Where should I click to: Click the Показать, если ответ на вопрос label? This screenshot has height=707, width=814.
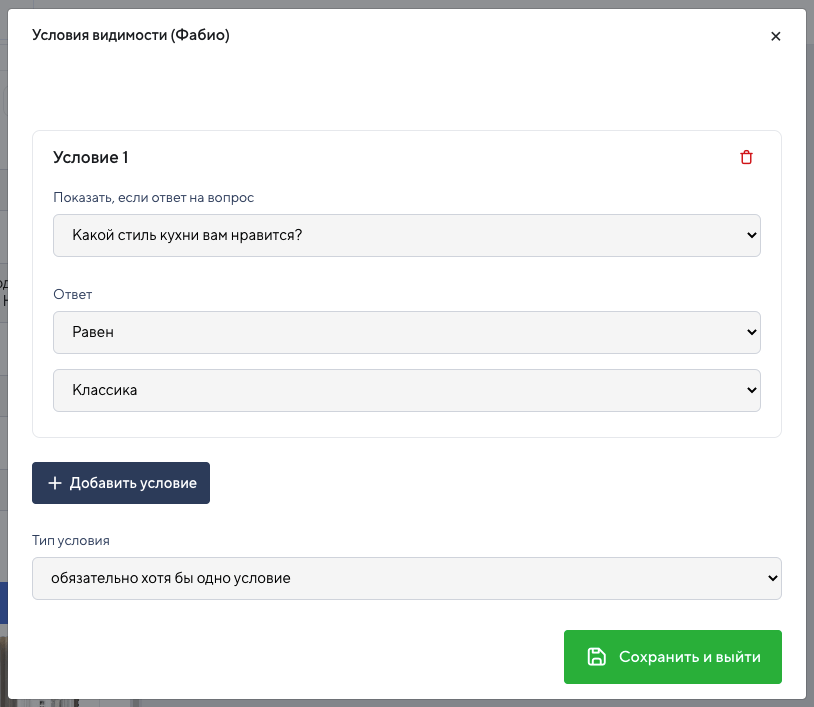pyautogui.click(x=154, y=198)
